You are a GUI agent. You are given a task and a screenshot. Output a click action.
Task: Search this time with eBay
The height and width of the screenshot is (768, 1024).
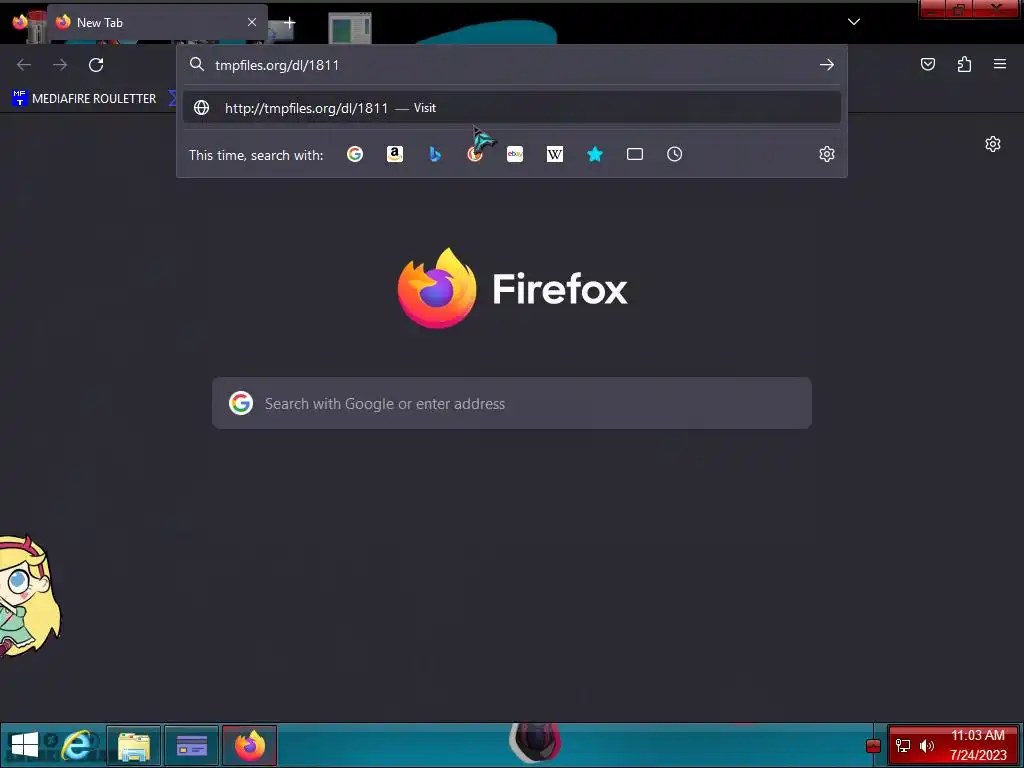pyautogui.click(x=515, y=154)
